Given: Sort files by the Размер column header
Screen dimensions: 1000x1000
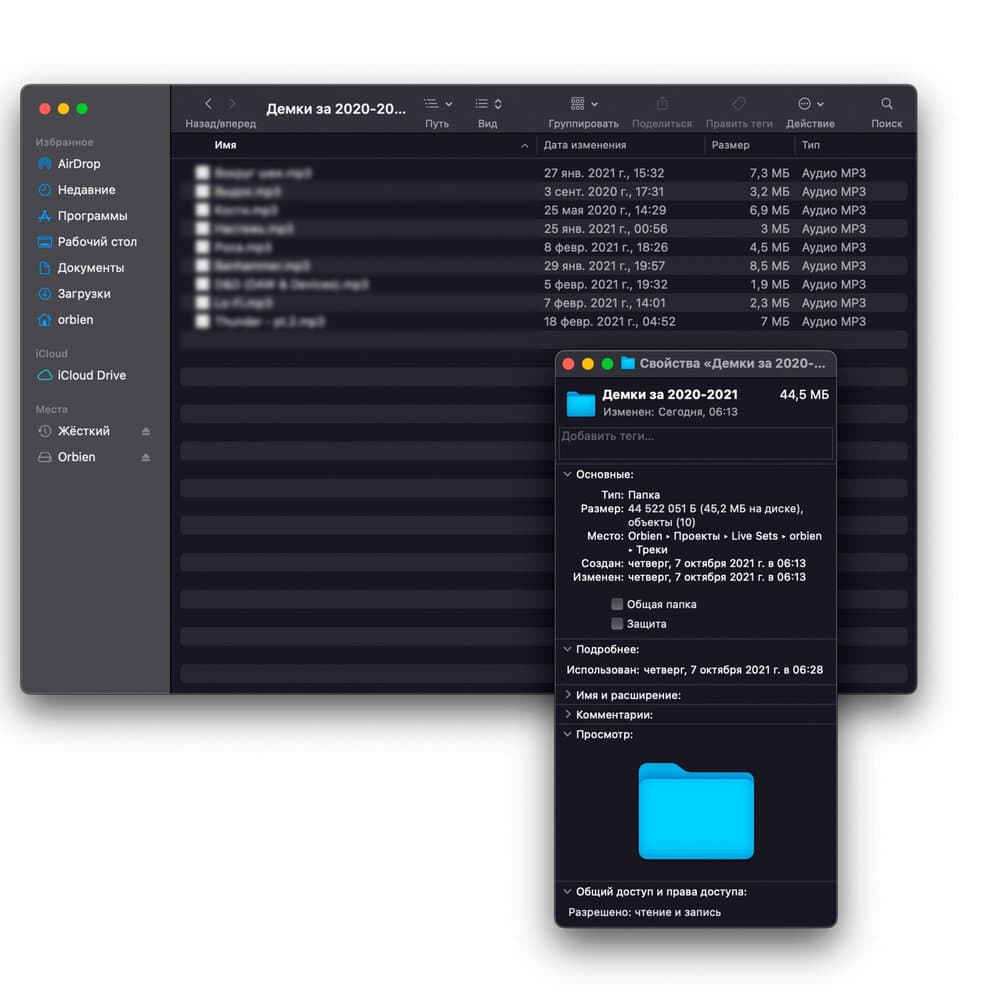Looking at the screenshot, I should point(731,146).
